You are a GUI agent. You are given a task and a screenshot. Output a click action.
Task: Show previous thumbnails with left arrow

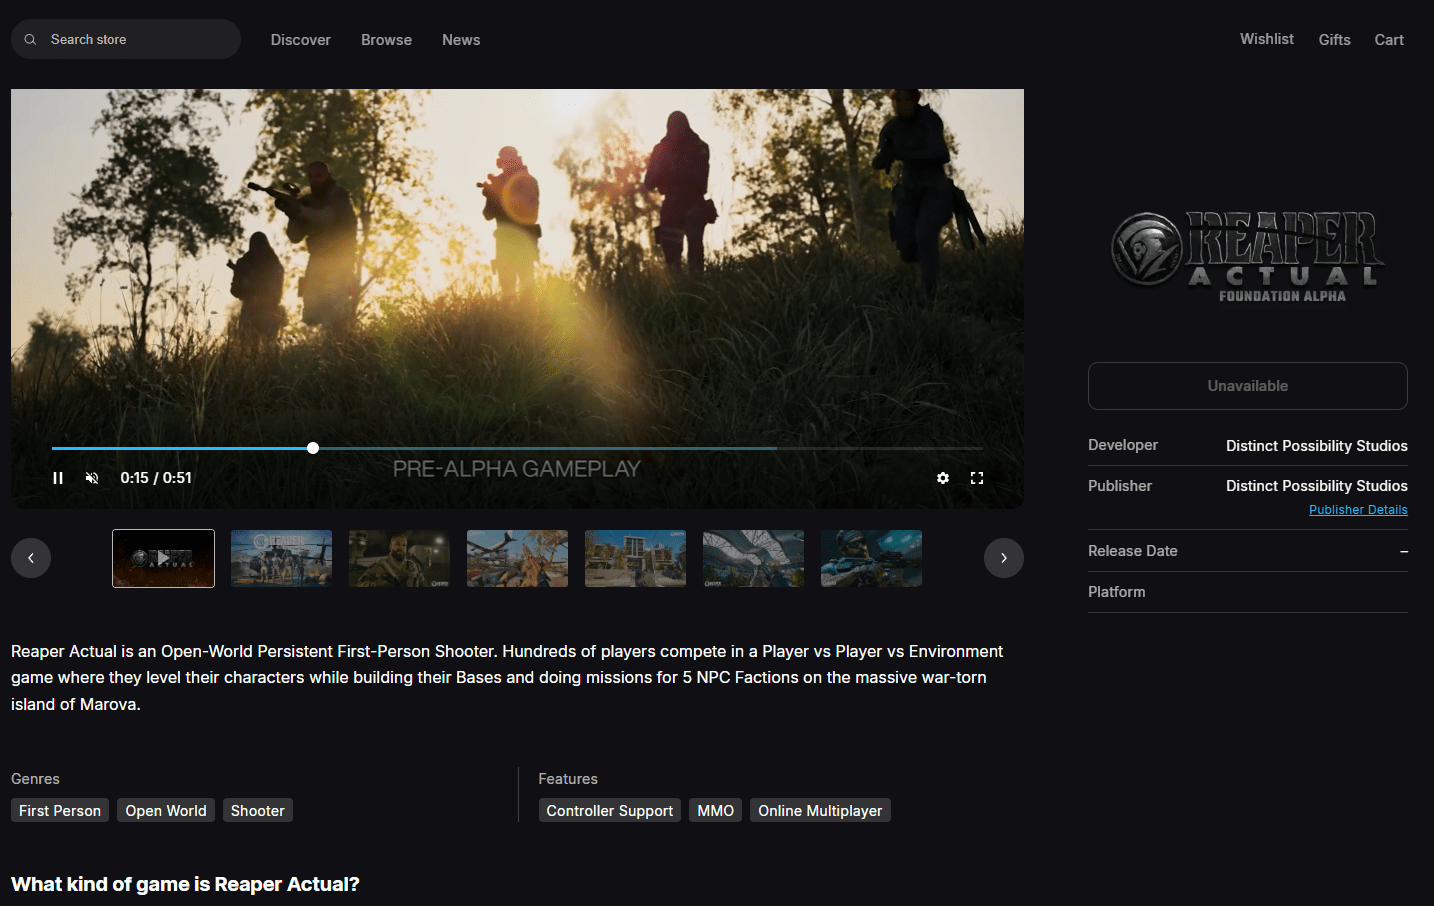click(31, 558)
